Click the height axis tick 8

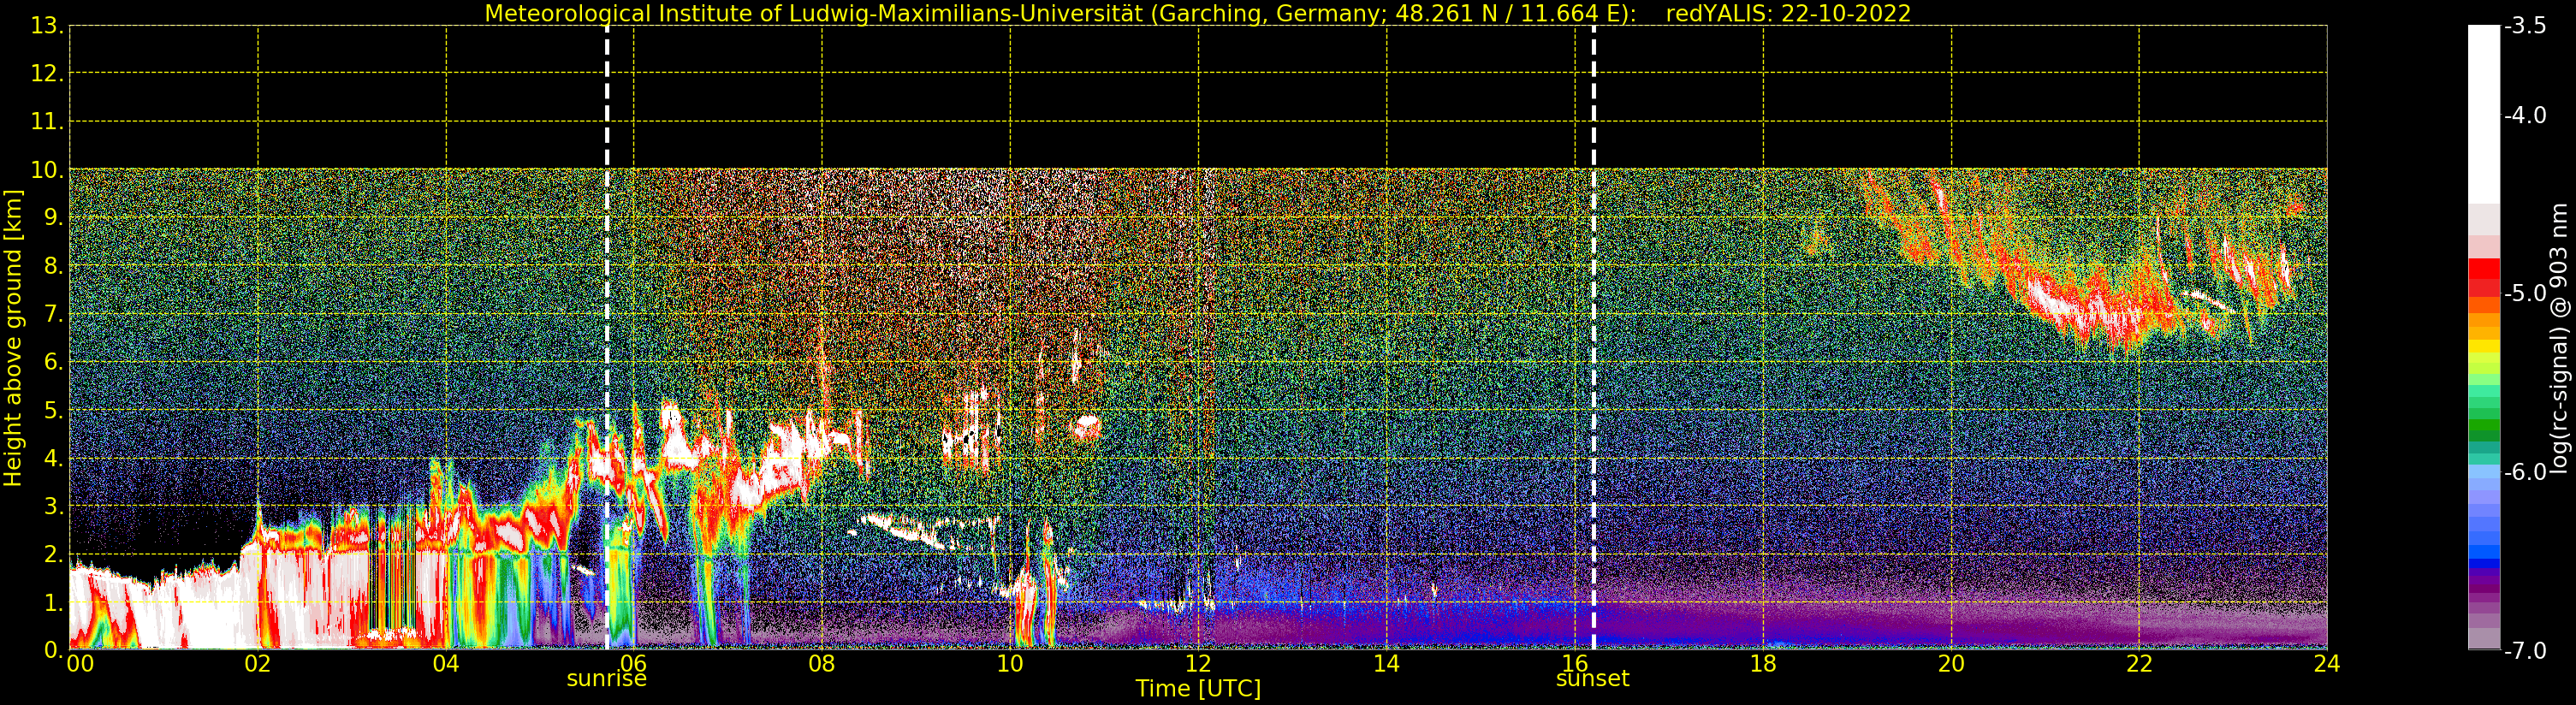[52, 266]
